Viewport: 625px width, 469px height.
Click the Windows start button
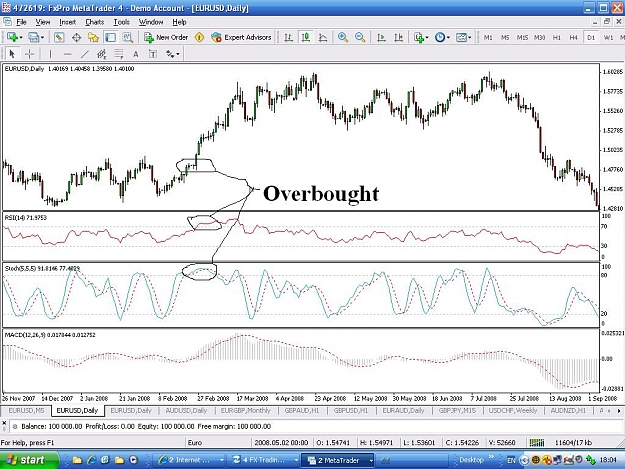29,460
